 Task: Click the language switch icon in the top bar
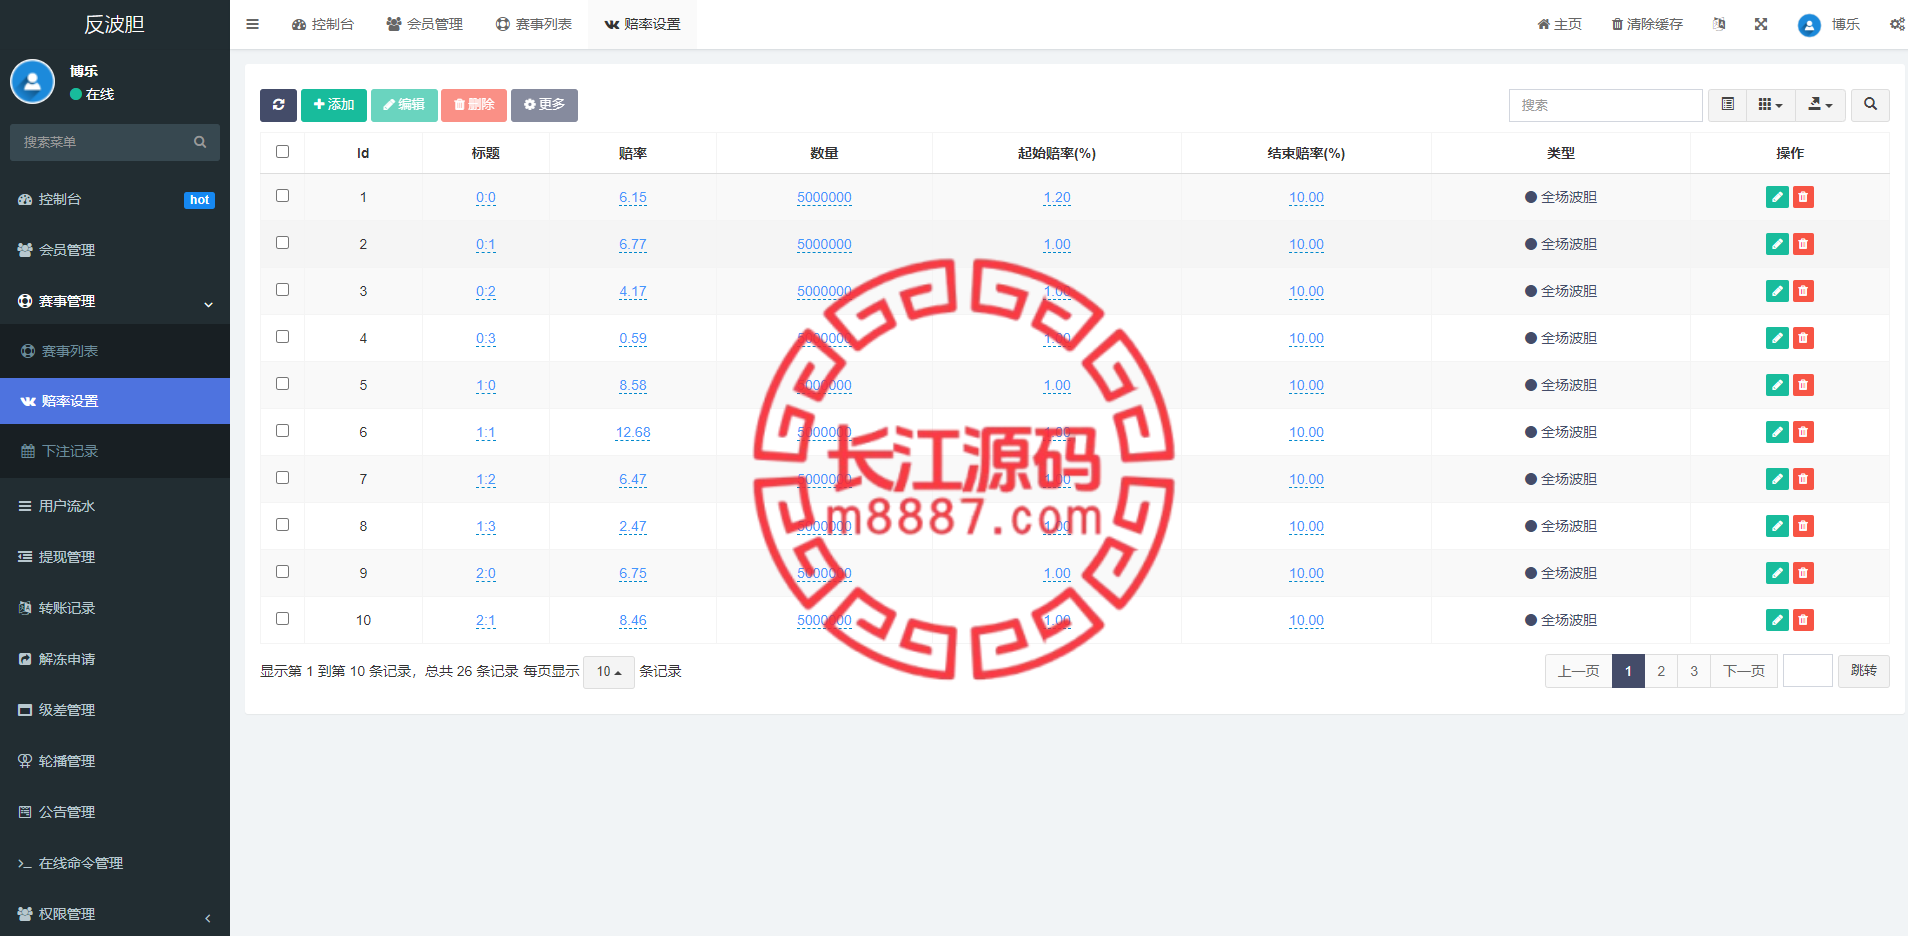(x=1719, y=24)
